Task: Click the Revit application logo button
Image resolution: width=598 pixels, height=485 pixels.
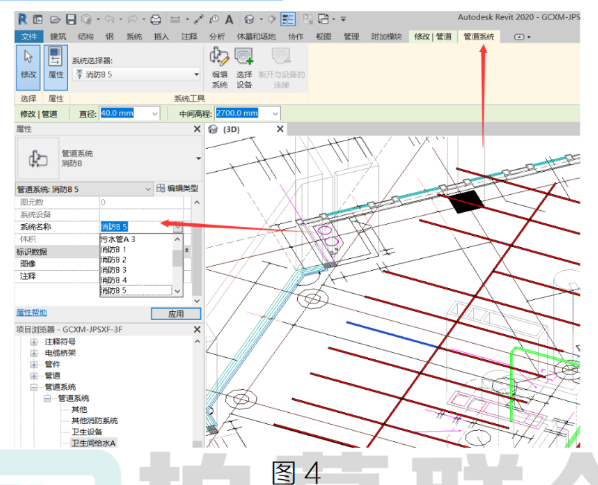Action: 23,19
